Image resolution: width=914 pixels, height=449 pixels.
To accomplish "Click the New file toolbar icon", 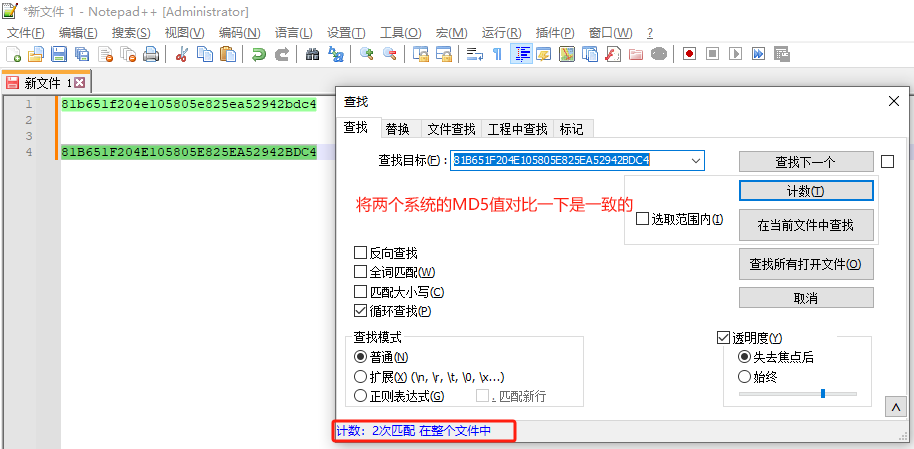I will tap(13, 54).
